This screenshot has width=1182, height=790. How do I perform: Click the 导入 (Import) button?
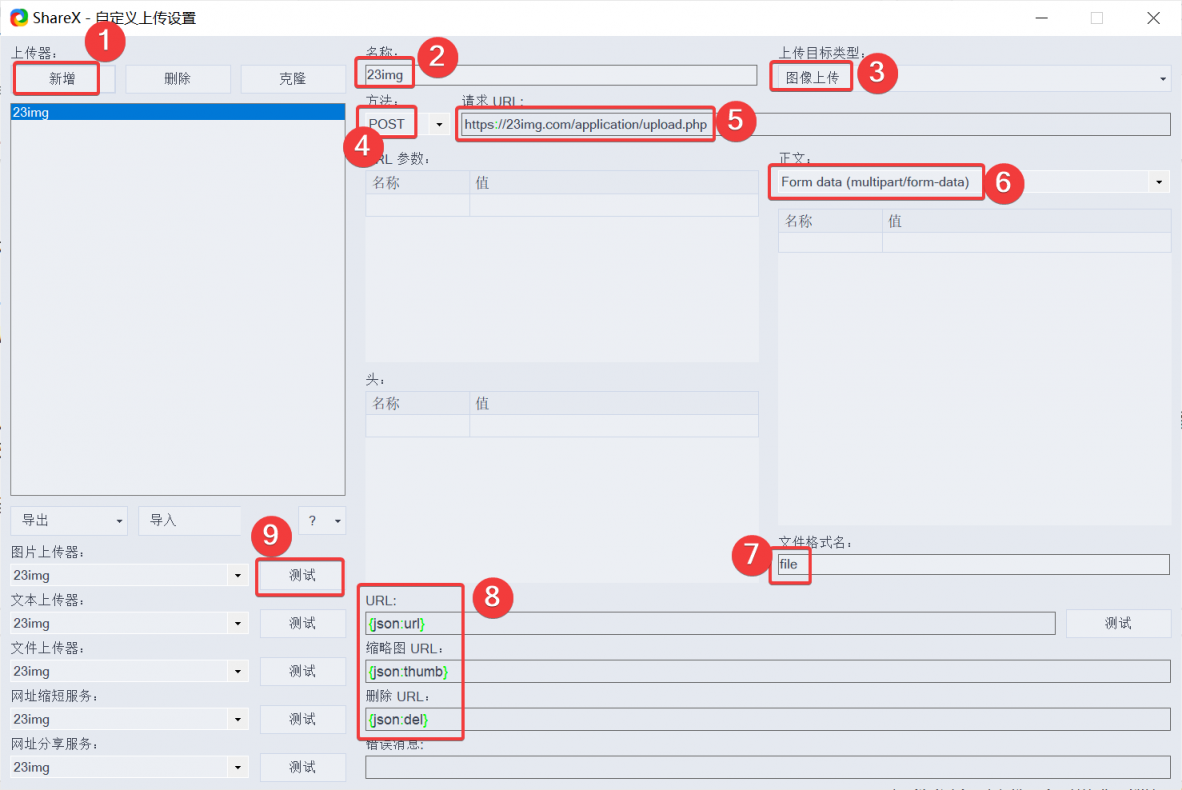(x=189, y=521)
